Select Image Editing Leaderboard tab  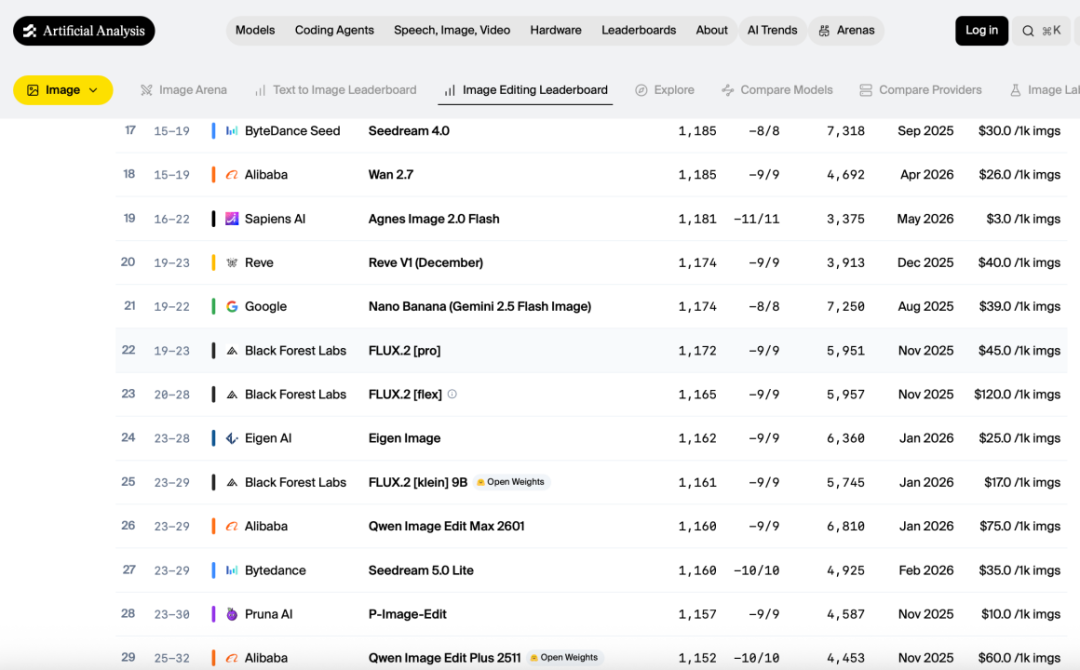[526, 90]
